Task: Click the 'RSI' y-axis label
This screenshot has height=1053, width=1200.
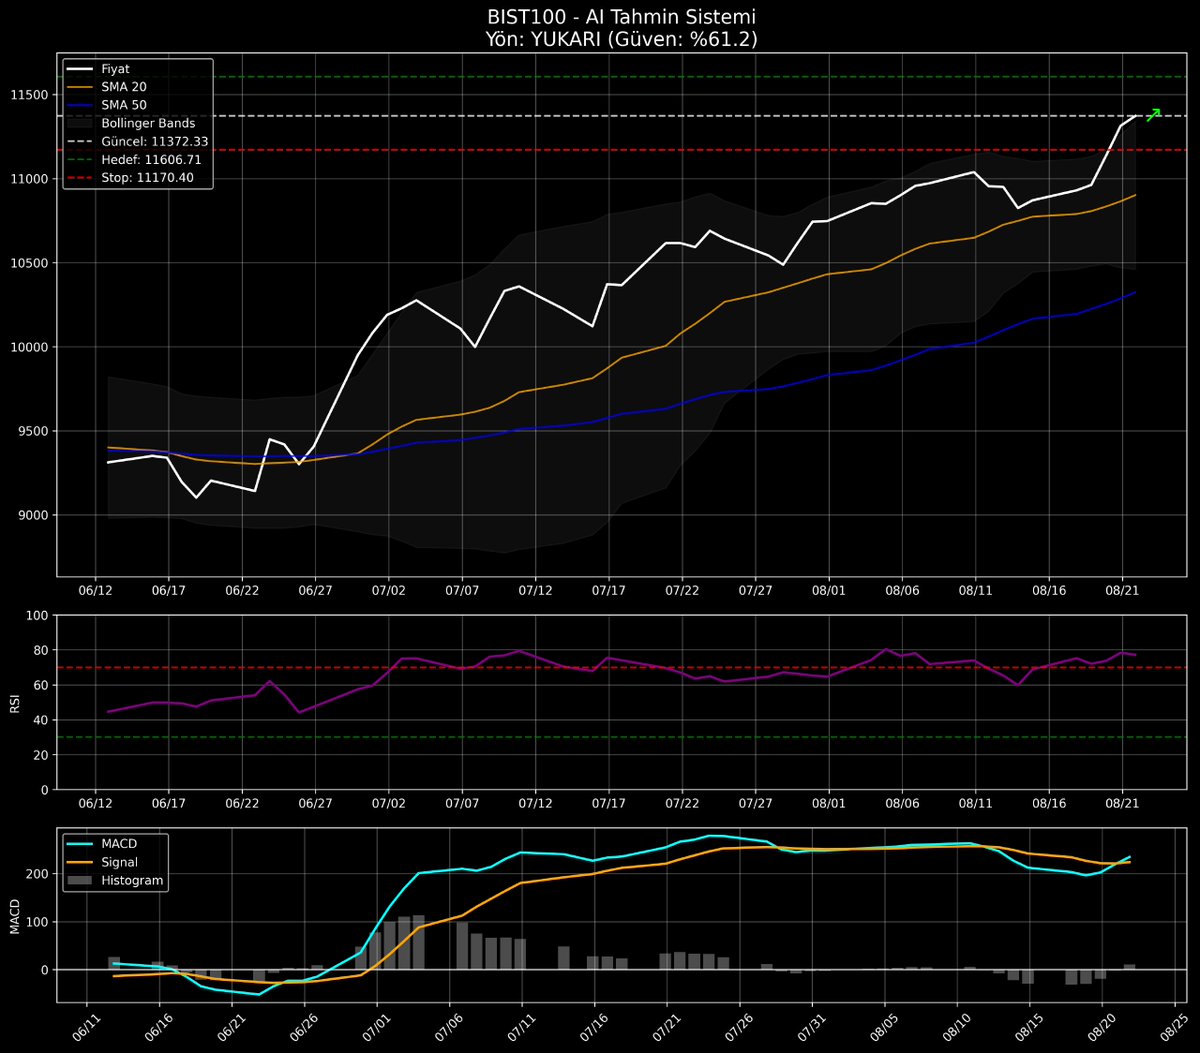Action: coord(14,702)
